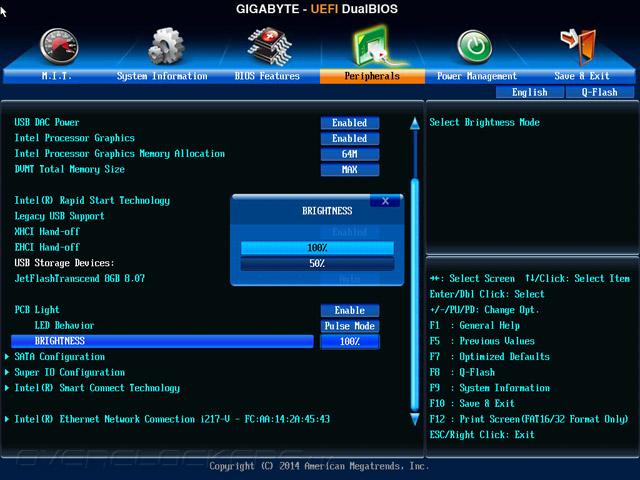Click the highlighted BRIGHTNESS row
640x480 pixels.
(x=162, y=341)
